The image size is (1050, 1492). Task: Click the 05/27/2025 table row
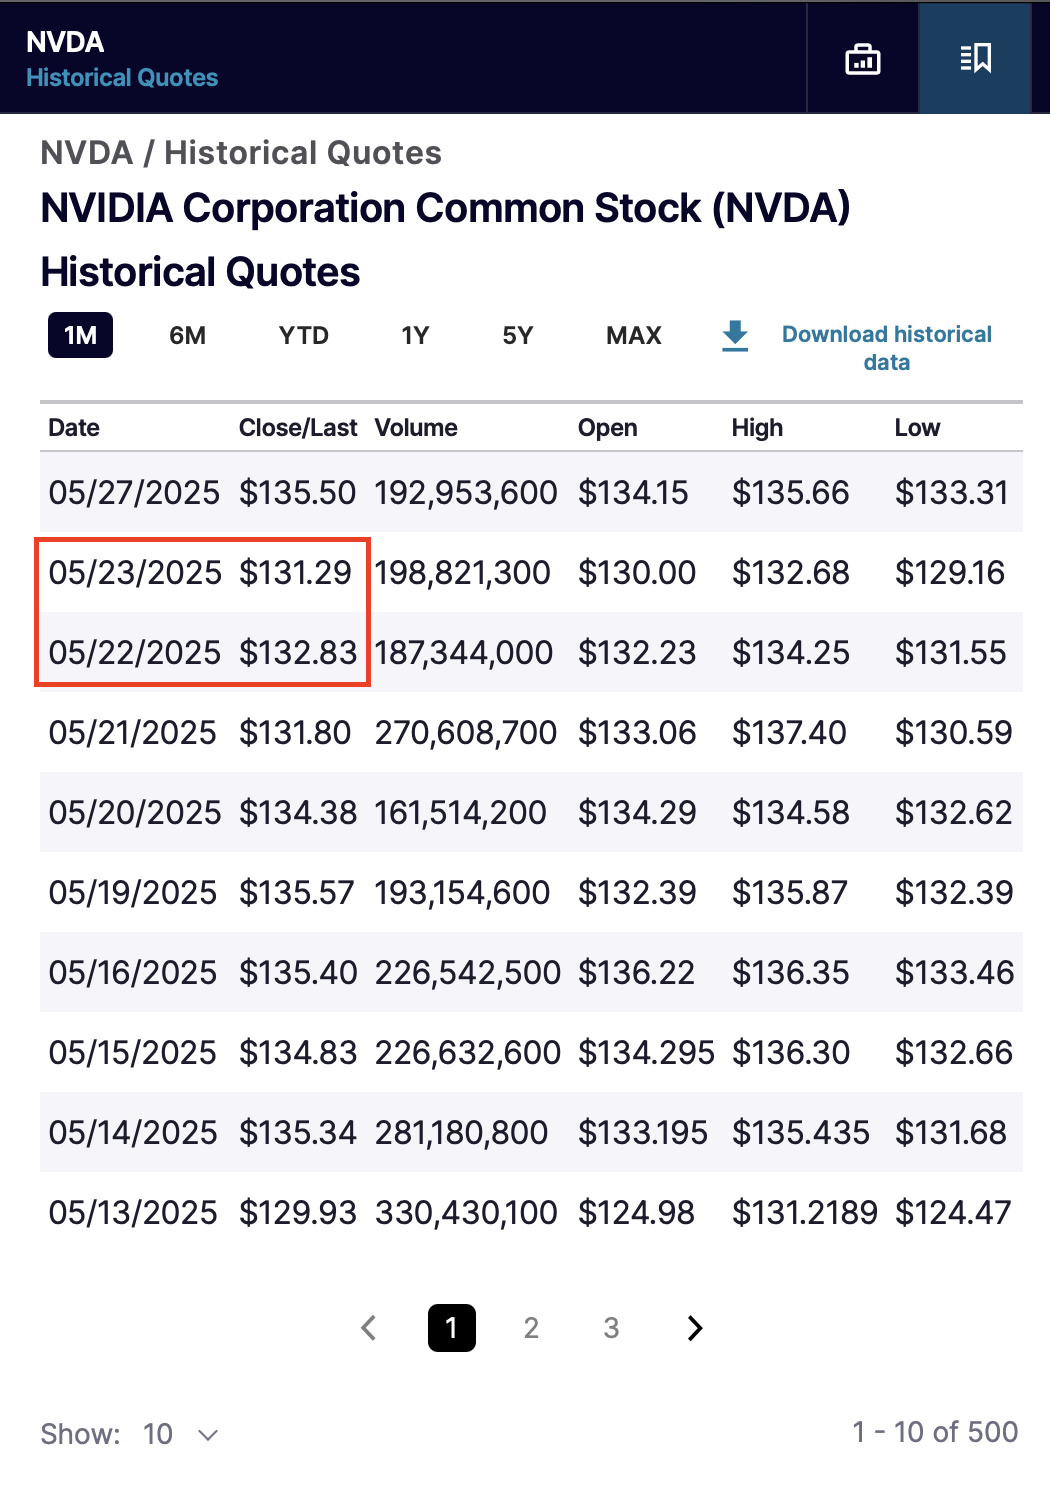click(531, 492)
